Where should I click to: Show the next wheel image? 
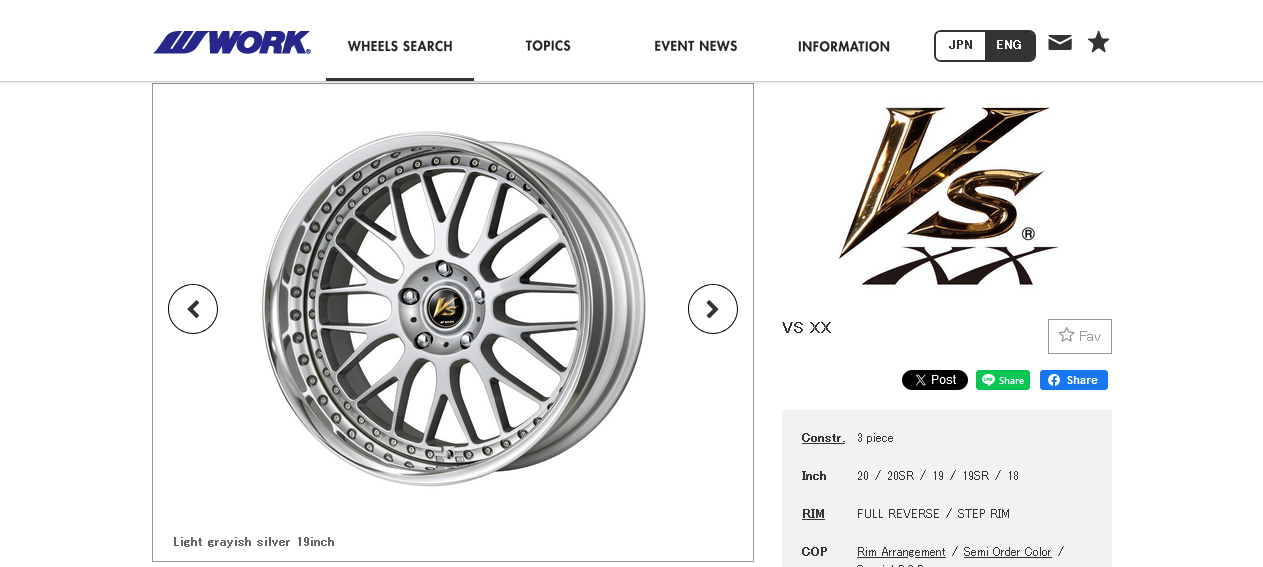coord(713,309)
